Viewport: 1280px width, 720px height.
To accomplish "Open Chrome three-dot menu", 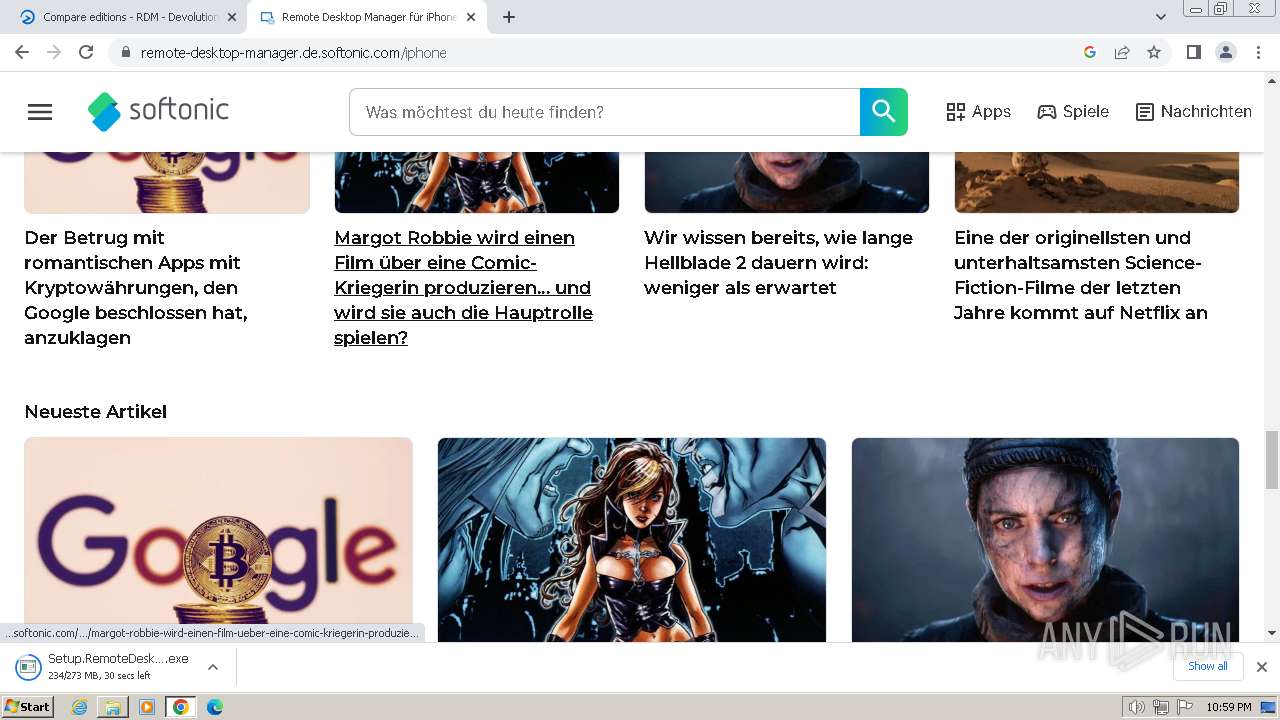I will click(x=1259, y=52).
